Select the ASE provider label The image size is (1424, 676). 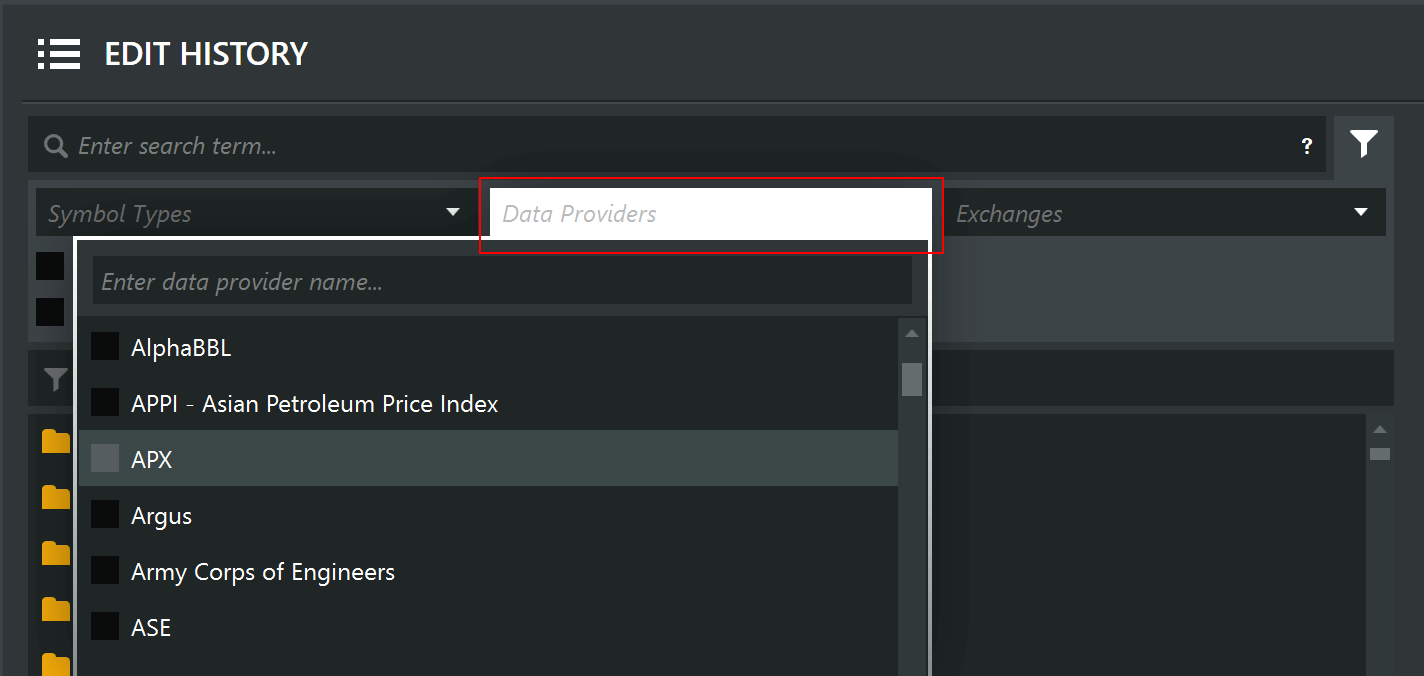click(151, 628)
